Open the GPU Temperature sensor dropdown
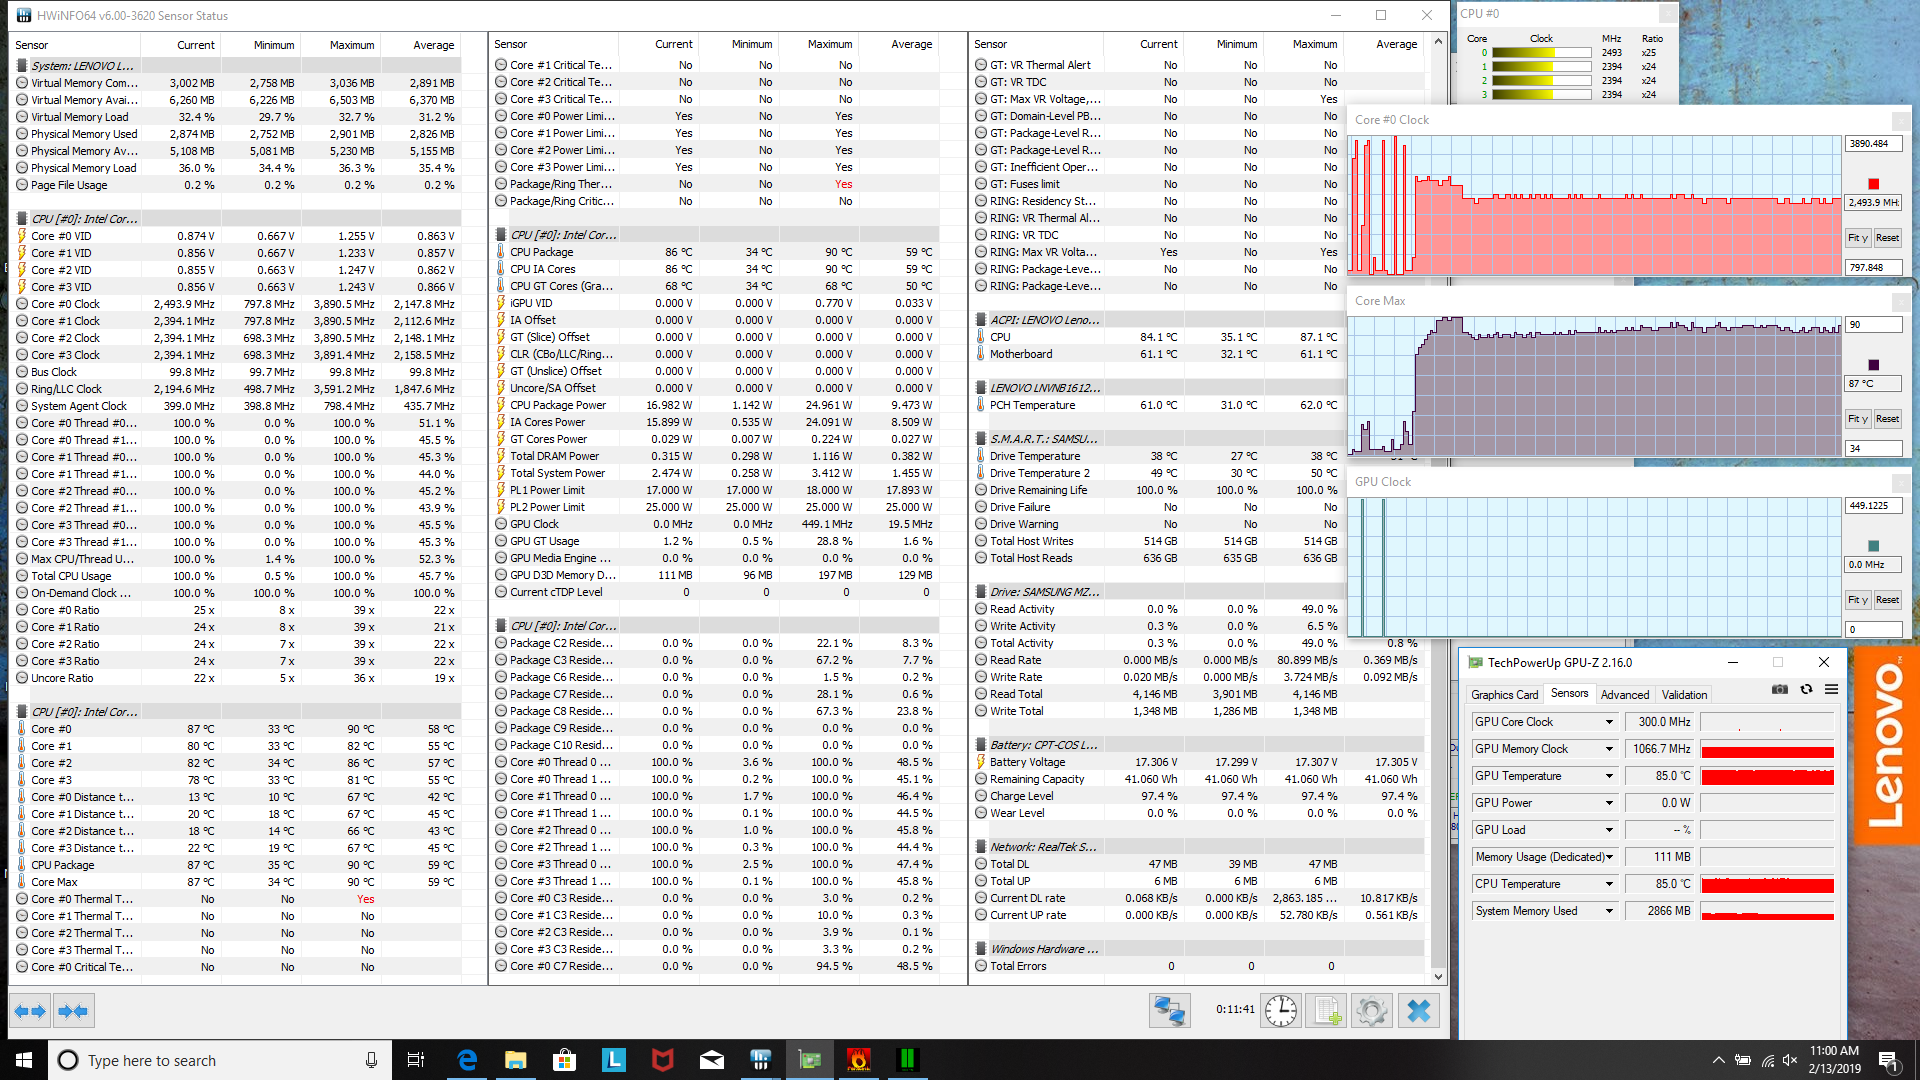 click(1609, 776)
